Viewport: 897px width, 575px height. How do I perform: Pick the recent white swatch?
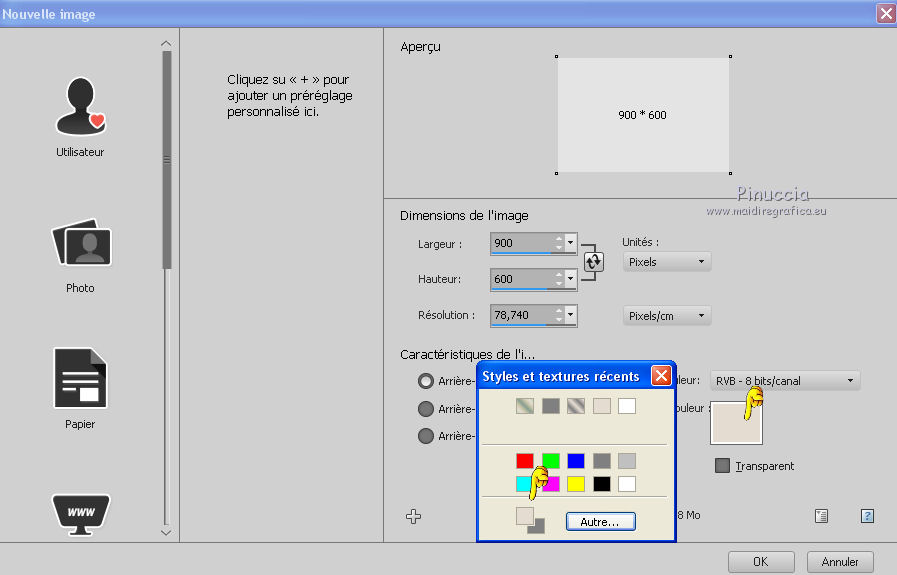pyautogui.click(x=627, y=406)
